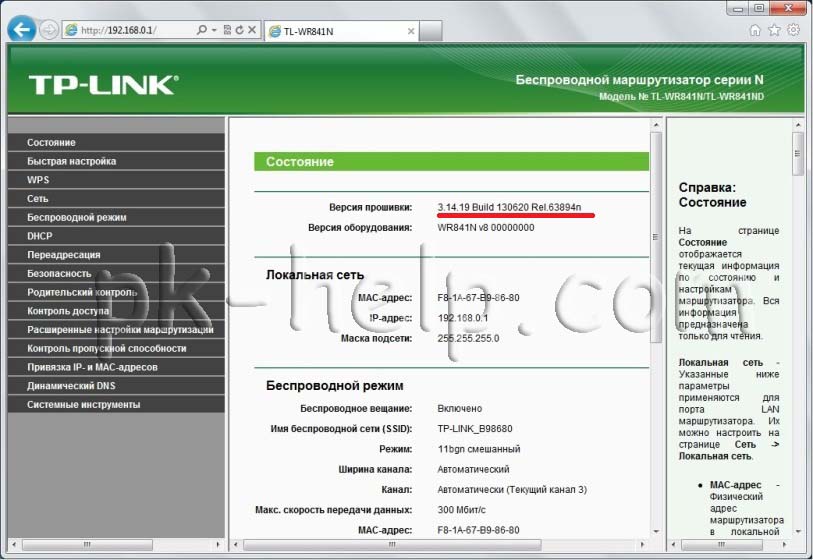The width and height of the screenshot is (813, 560).
Task: Click left menu horizontal scrollbar left arrow
Action: click(x=14, y=544)
